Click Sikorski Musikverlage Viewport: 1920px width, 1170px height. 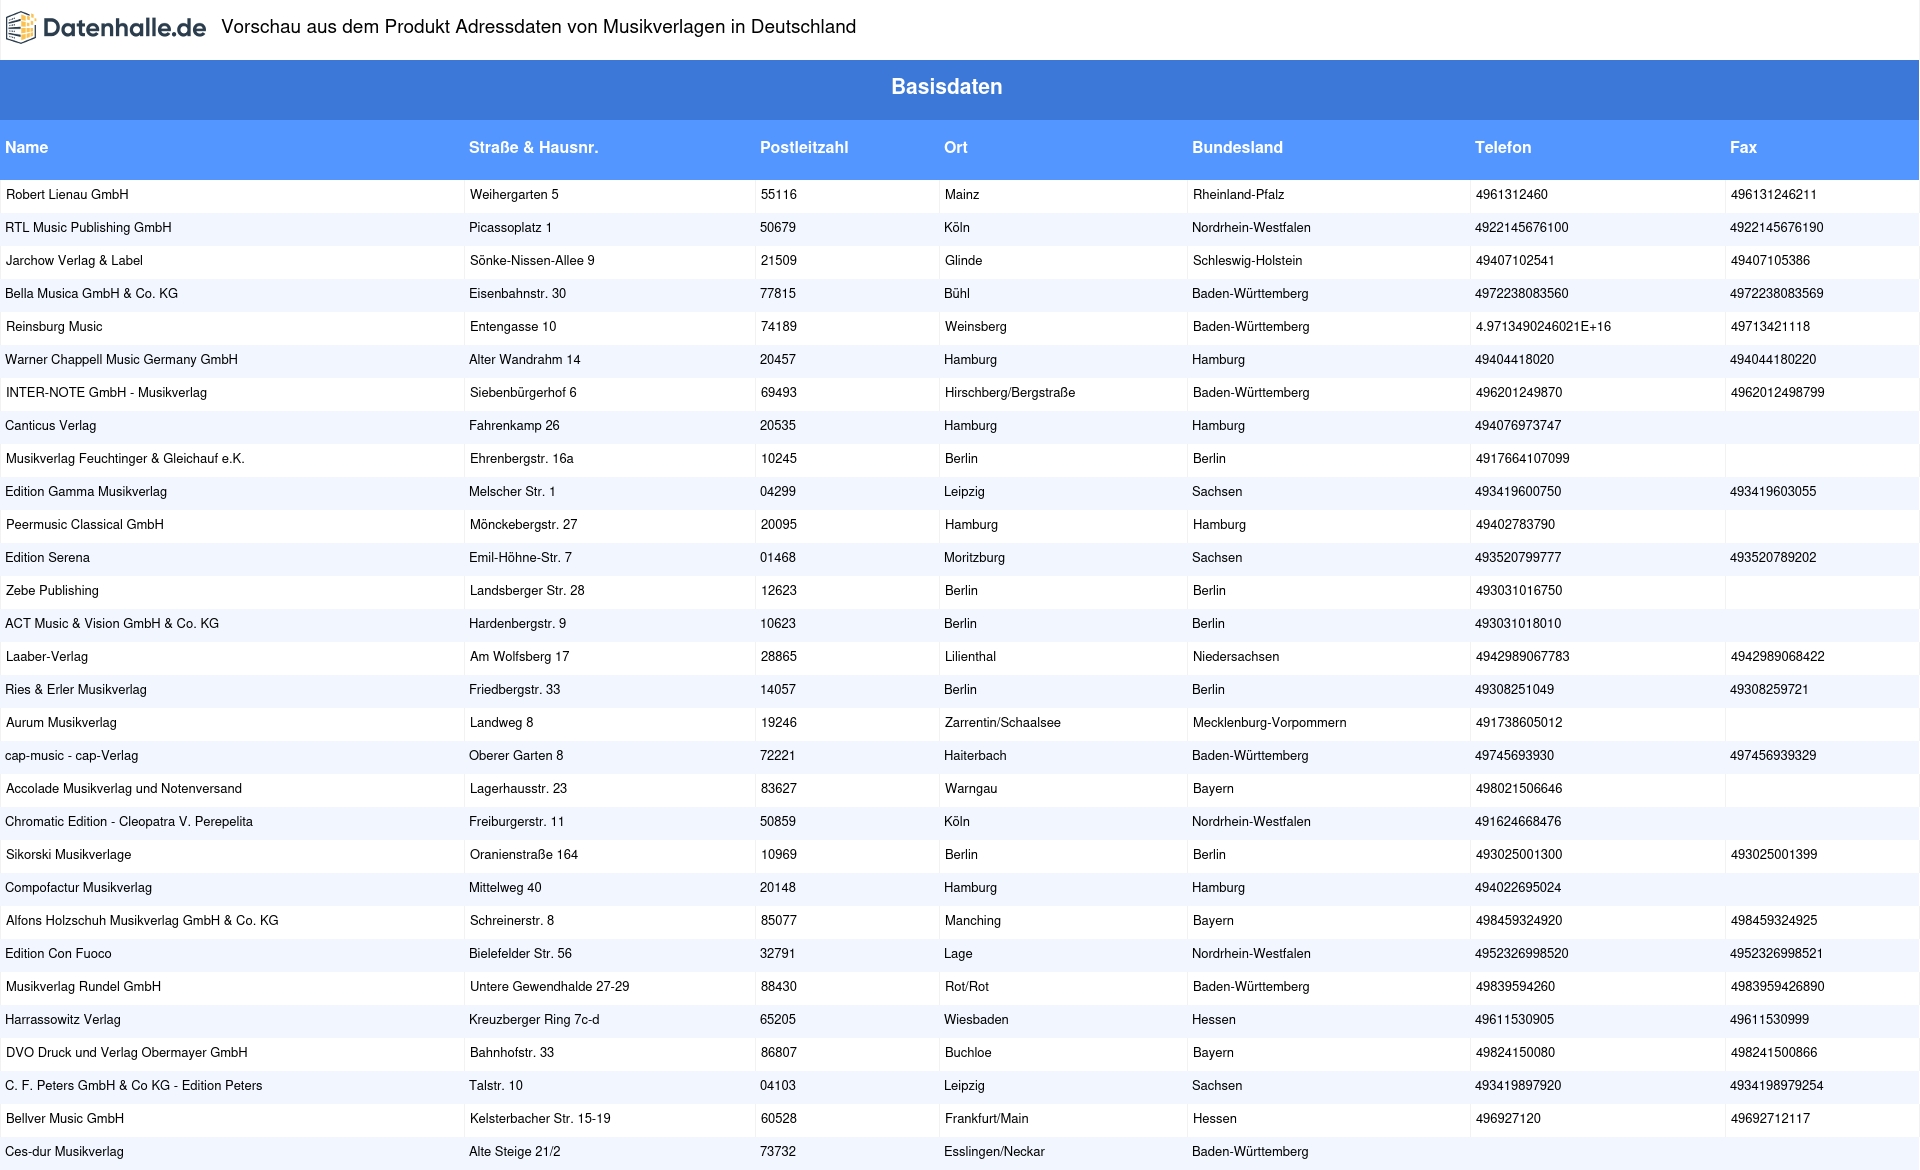point(69,855)
